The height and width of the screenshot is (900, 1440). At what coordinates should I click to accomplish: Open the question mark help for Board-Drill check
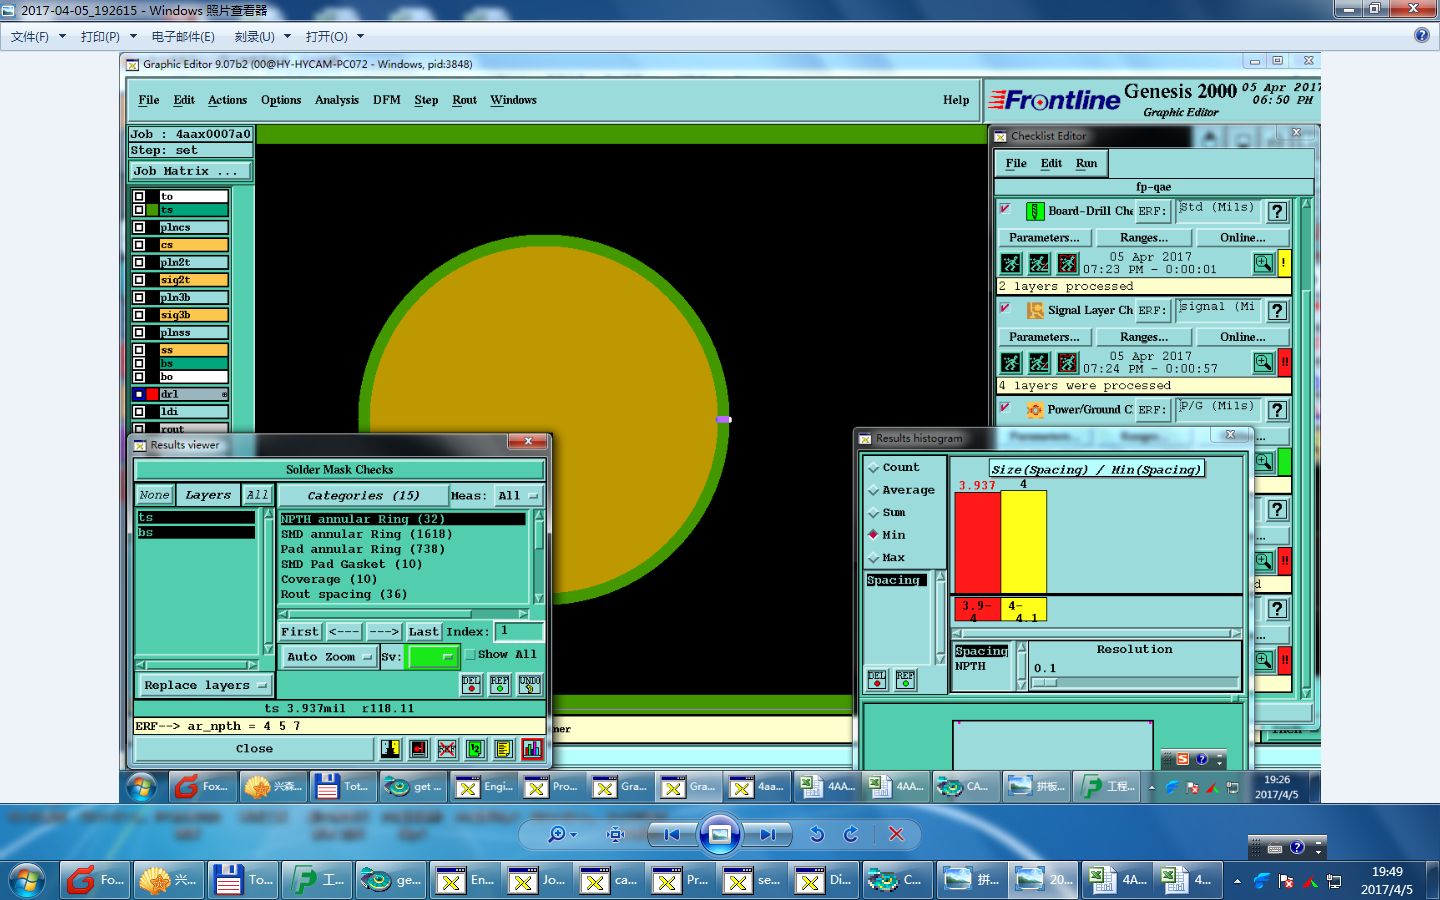click(x=1277, y=212)
